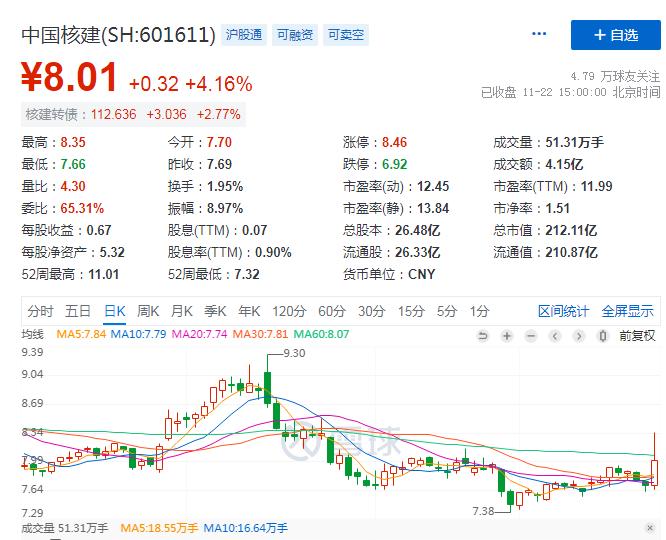Toggle the MA30:7.81 moving average label
Viewport: 666px width, 540px height.
point(260,334)
